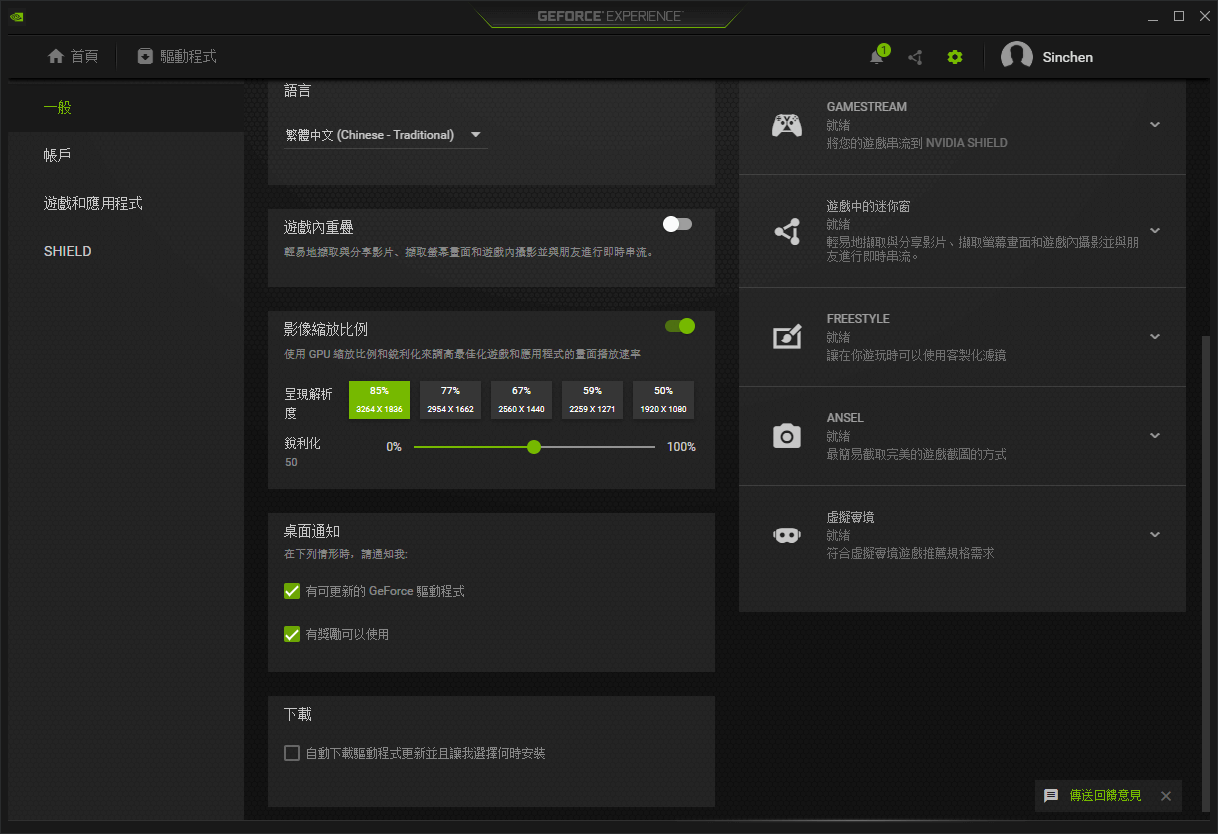Check the automatic driver download checkbox
Image resolution: width=1218 pixels, height=834 pixels.
pos(292,753)
